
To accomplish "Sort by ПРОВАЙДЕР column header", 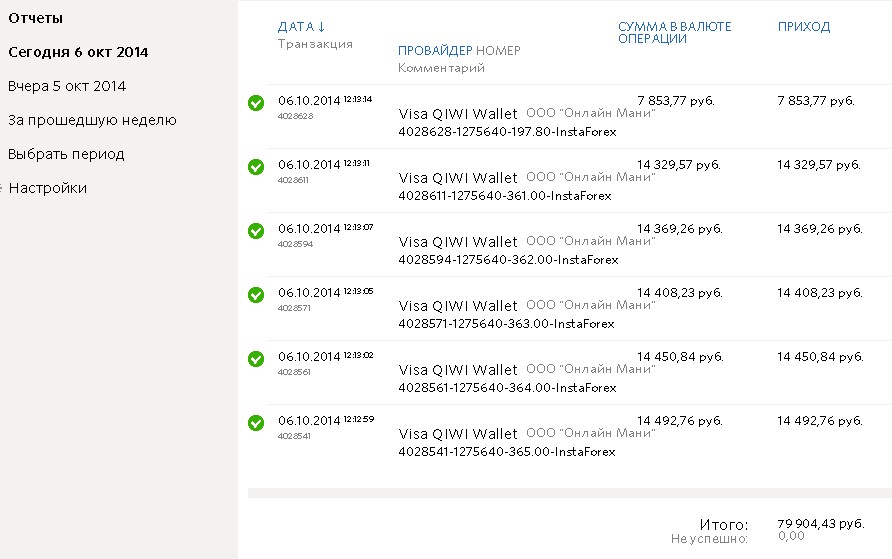I will (x=435, y=51).
